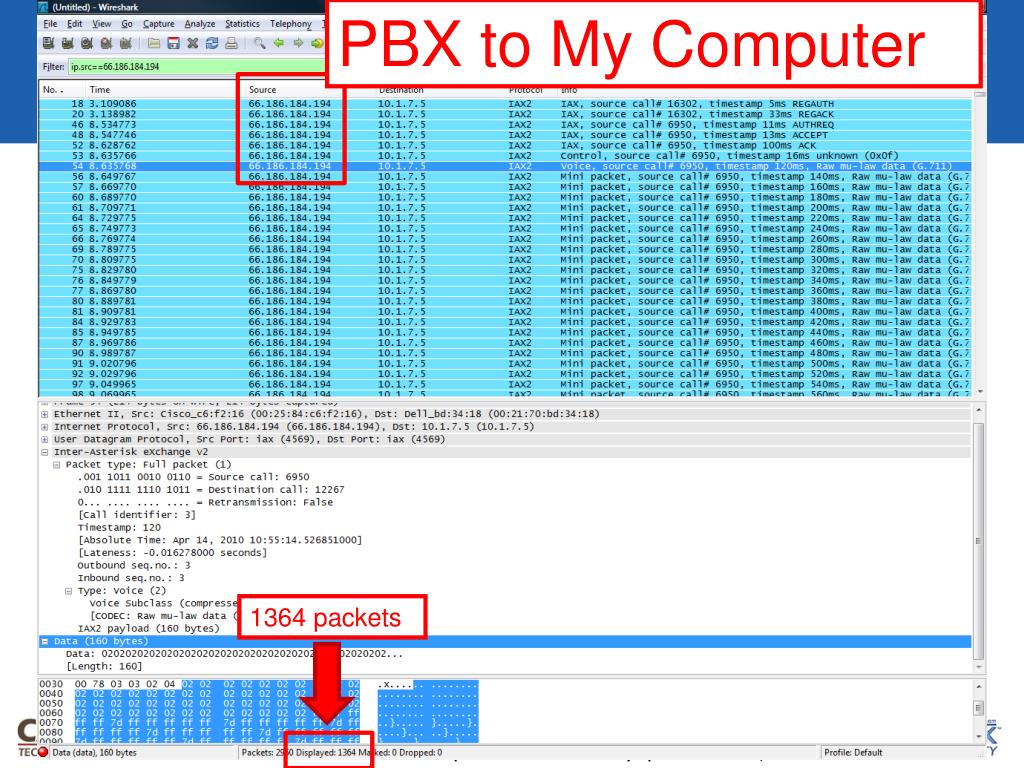Select packet 20 REGACK row

(505, 114)
